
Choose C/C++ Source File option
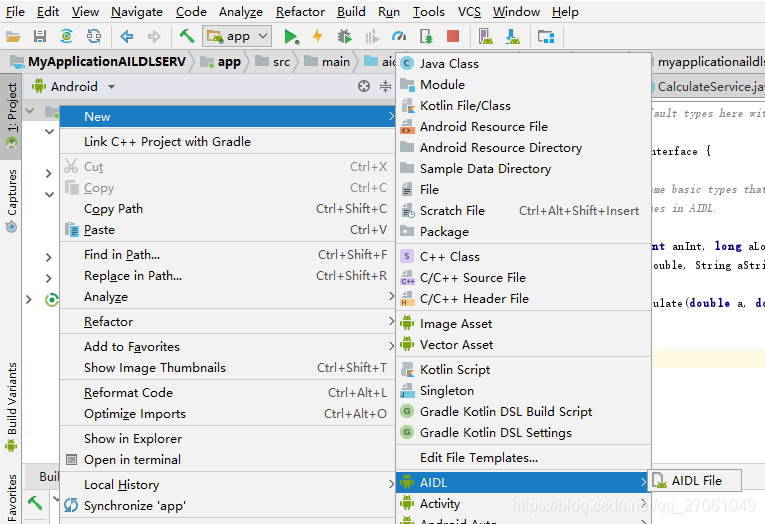523,278
